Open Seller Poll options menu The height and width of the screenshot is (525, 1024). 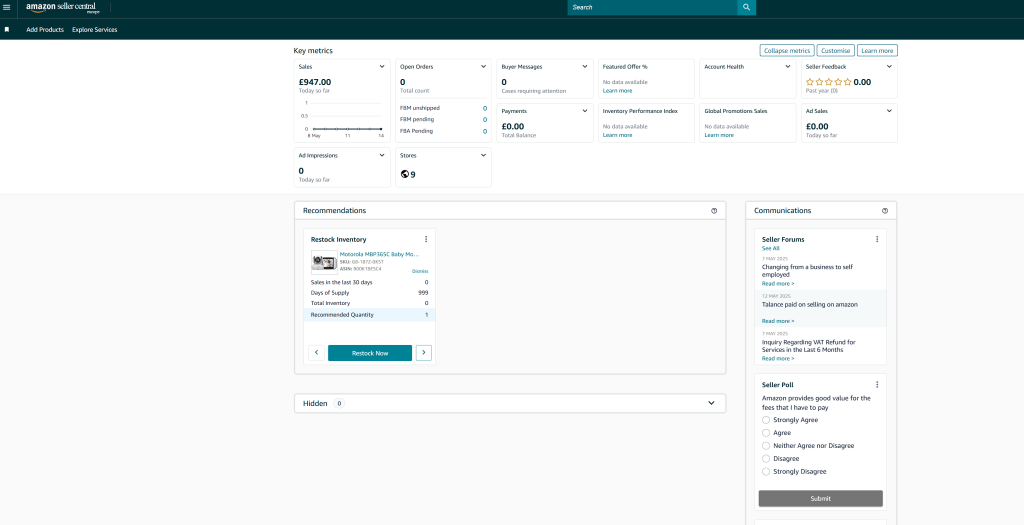tap(877, 385)
